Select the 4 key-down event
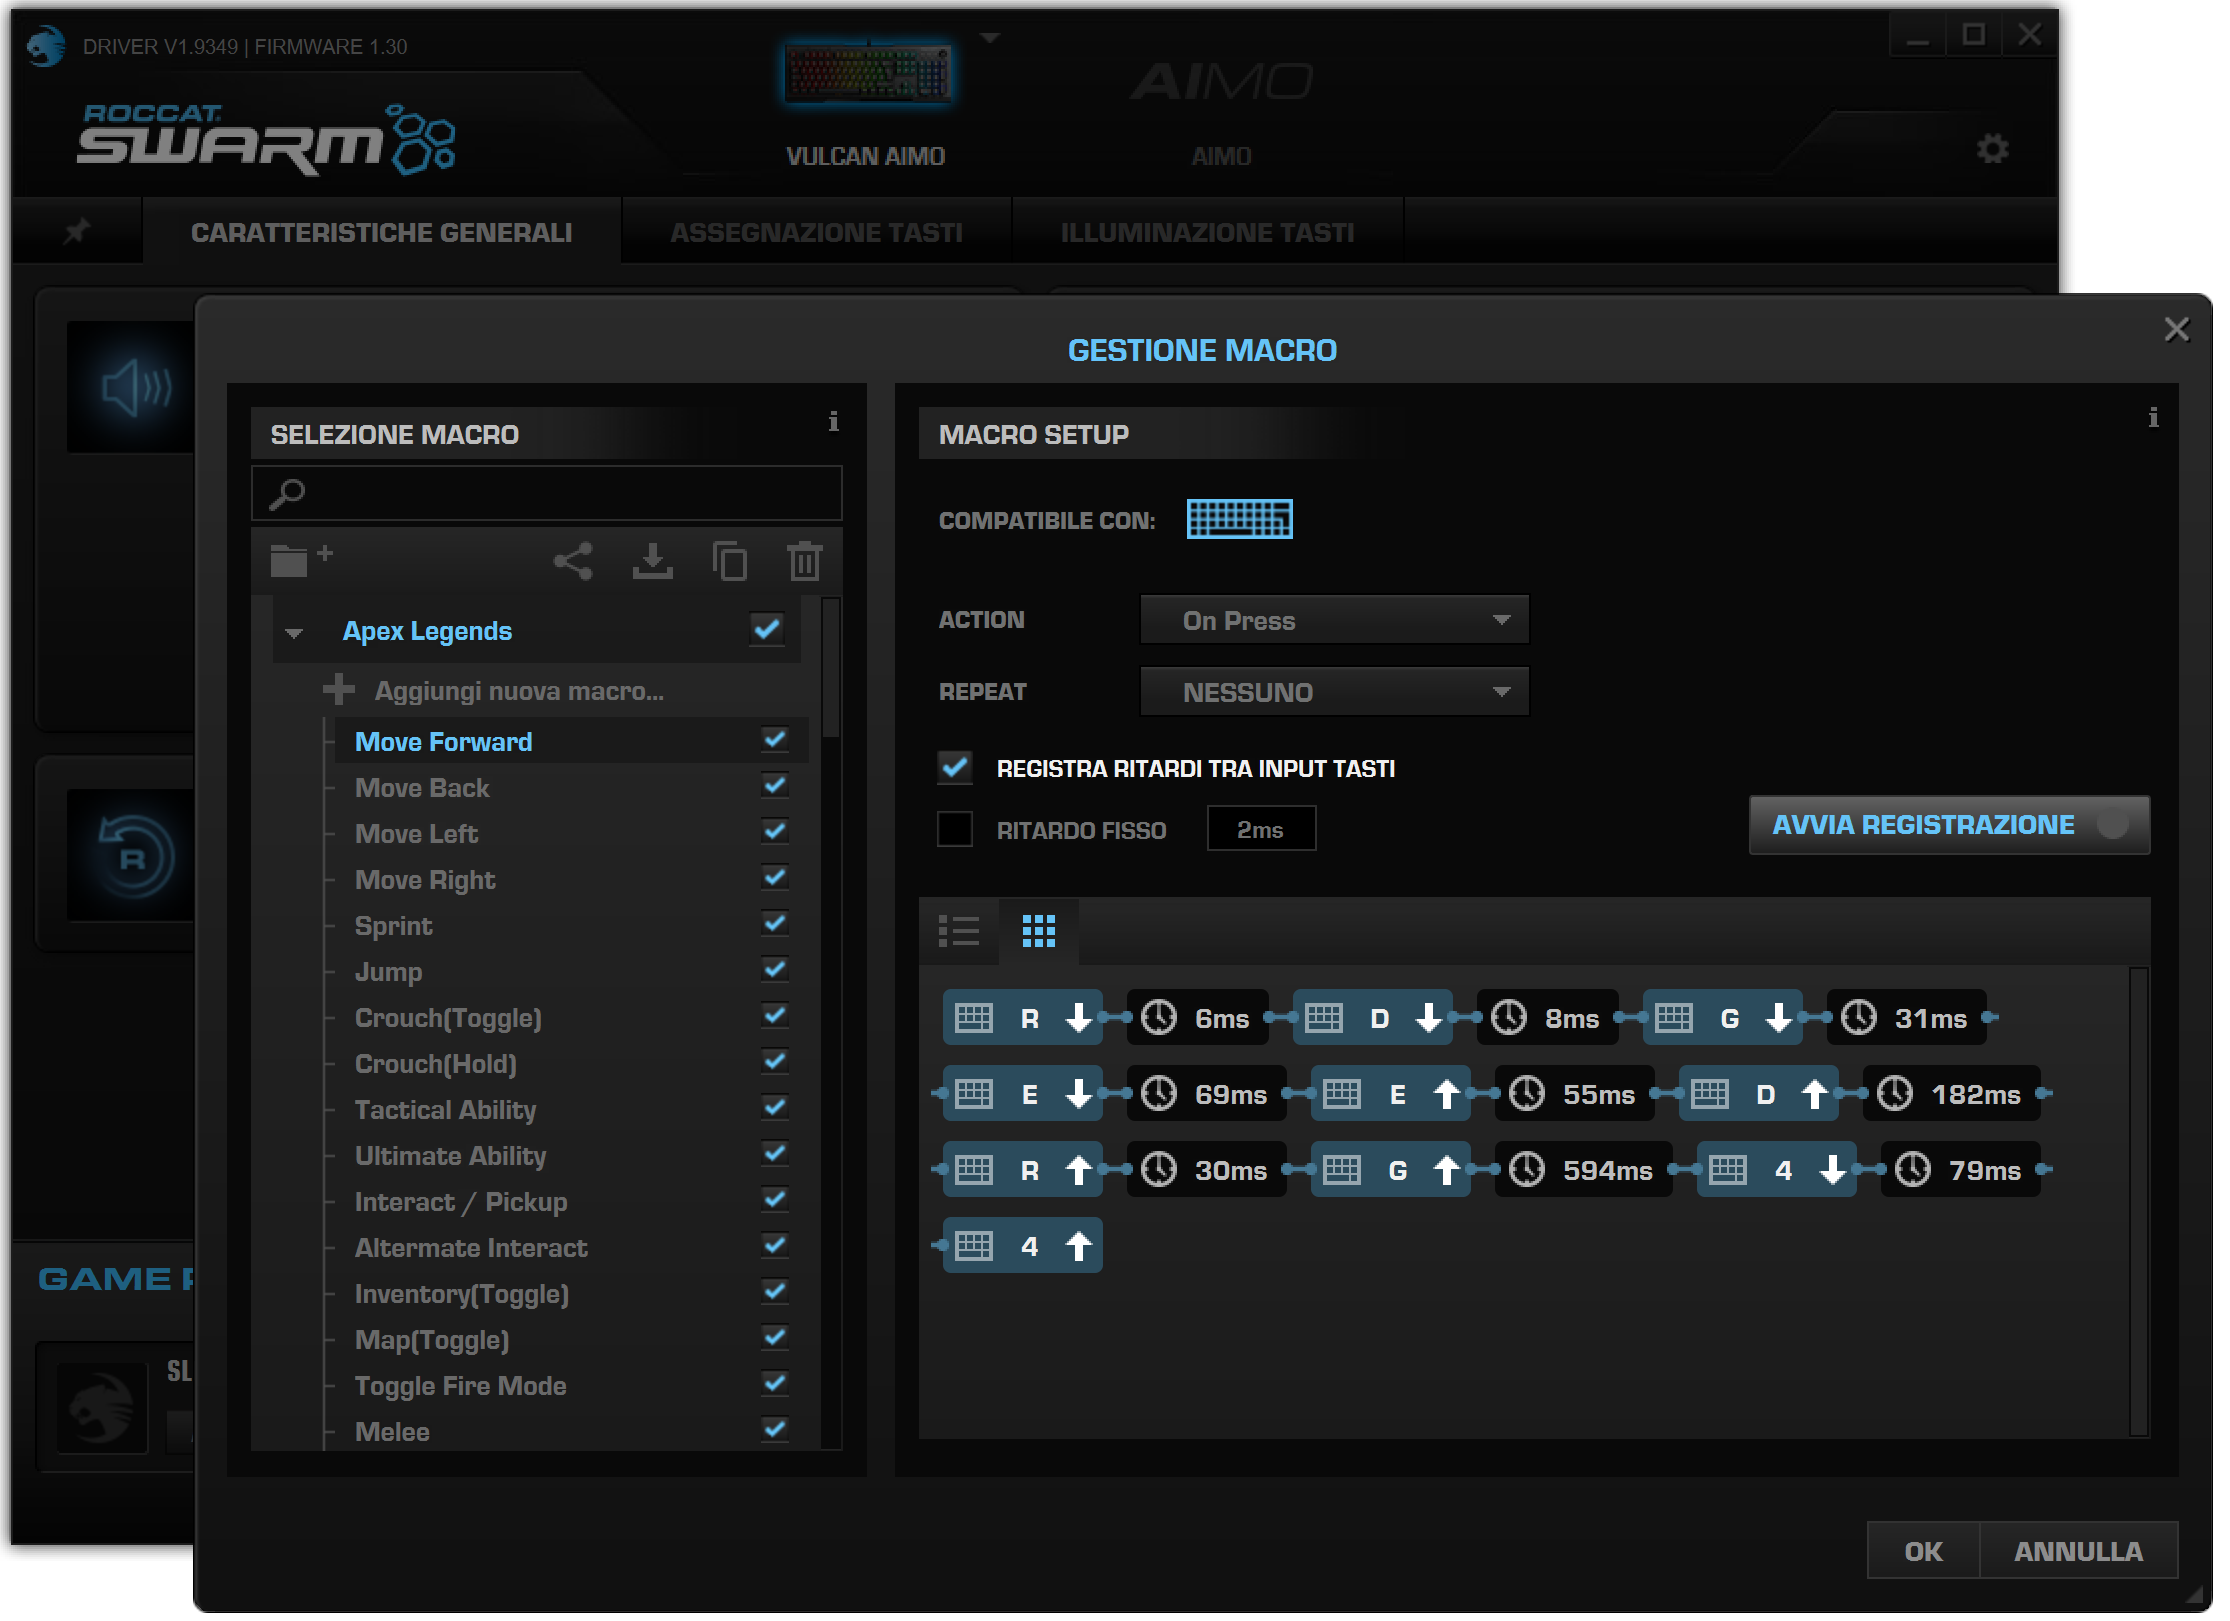Image resolution: width=2230 pixels, height=1621 pixels. (1777, 1170)
